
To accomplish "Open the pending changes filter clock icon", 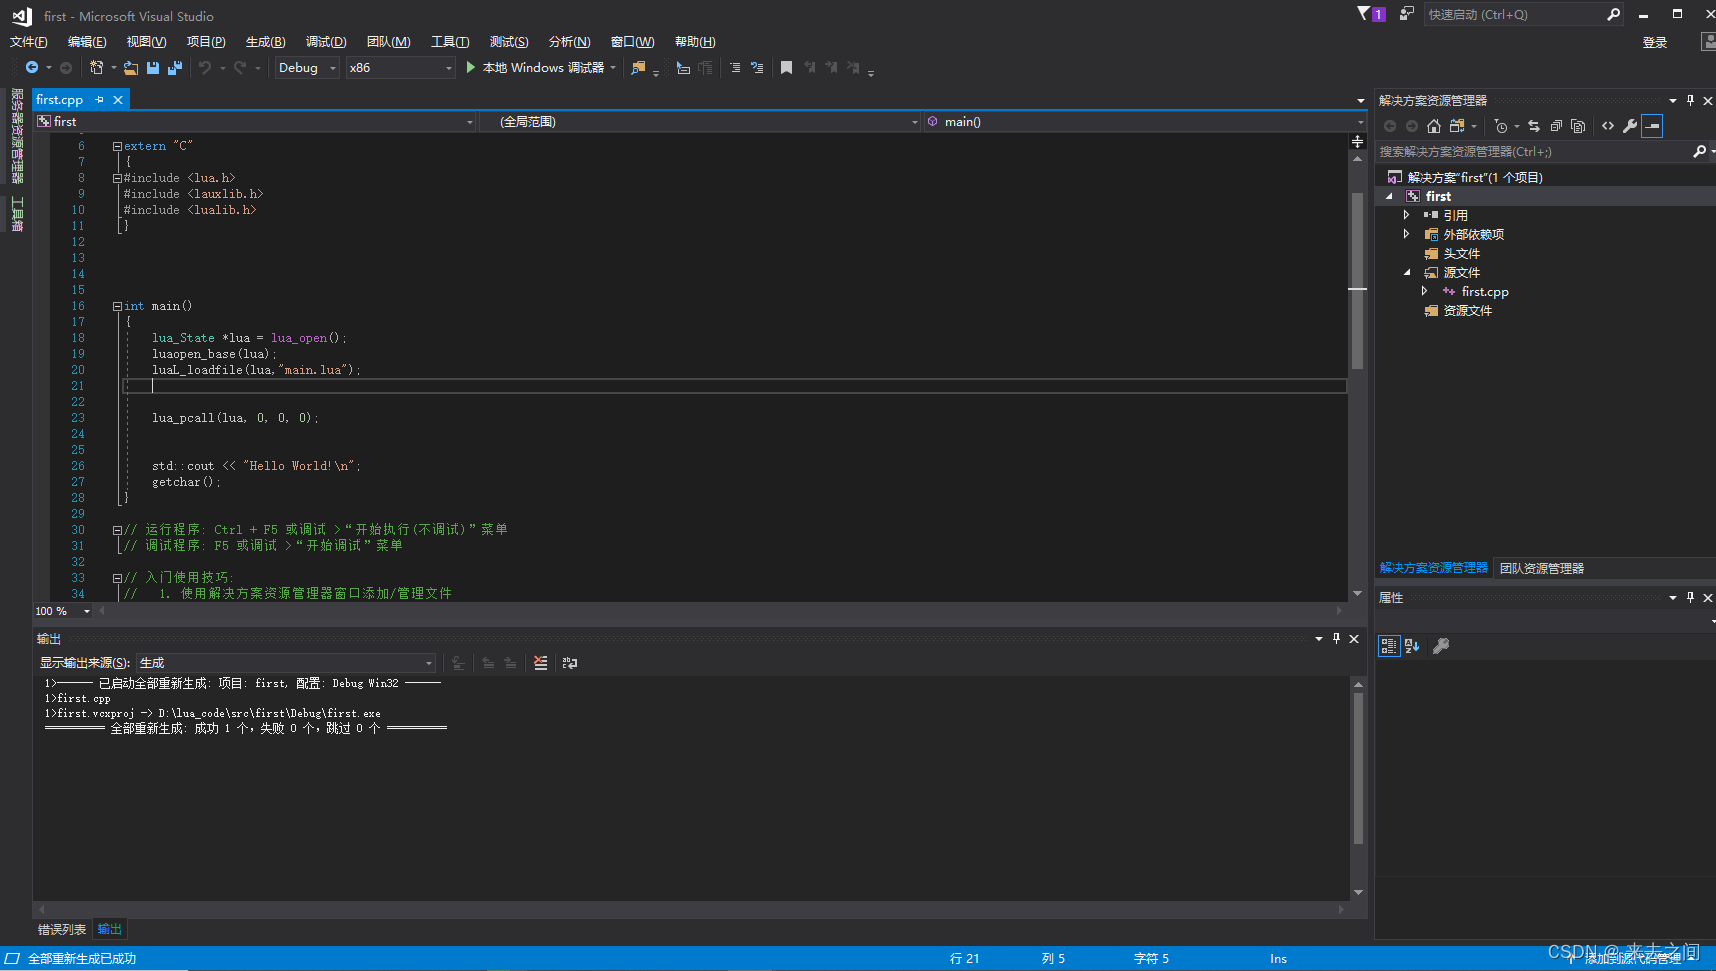I will 1501,126.
